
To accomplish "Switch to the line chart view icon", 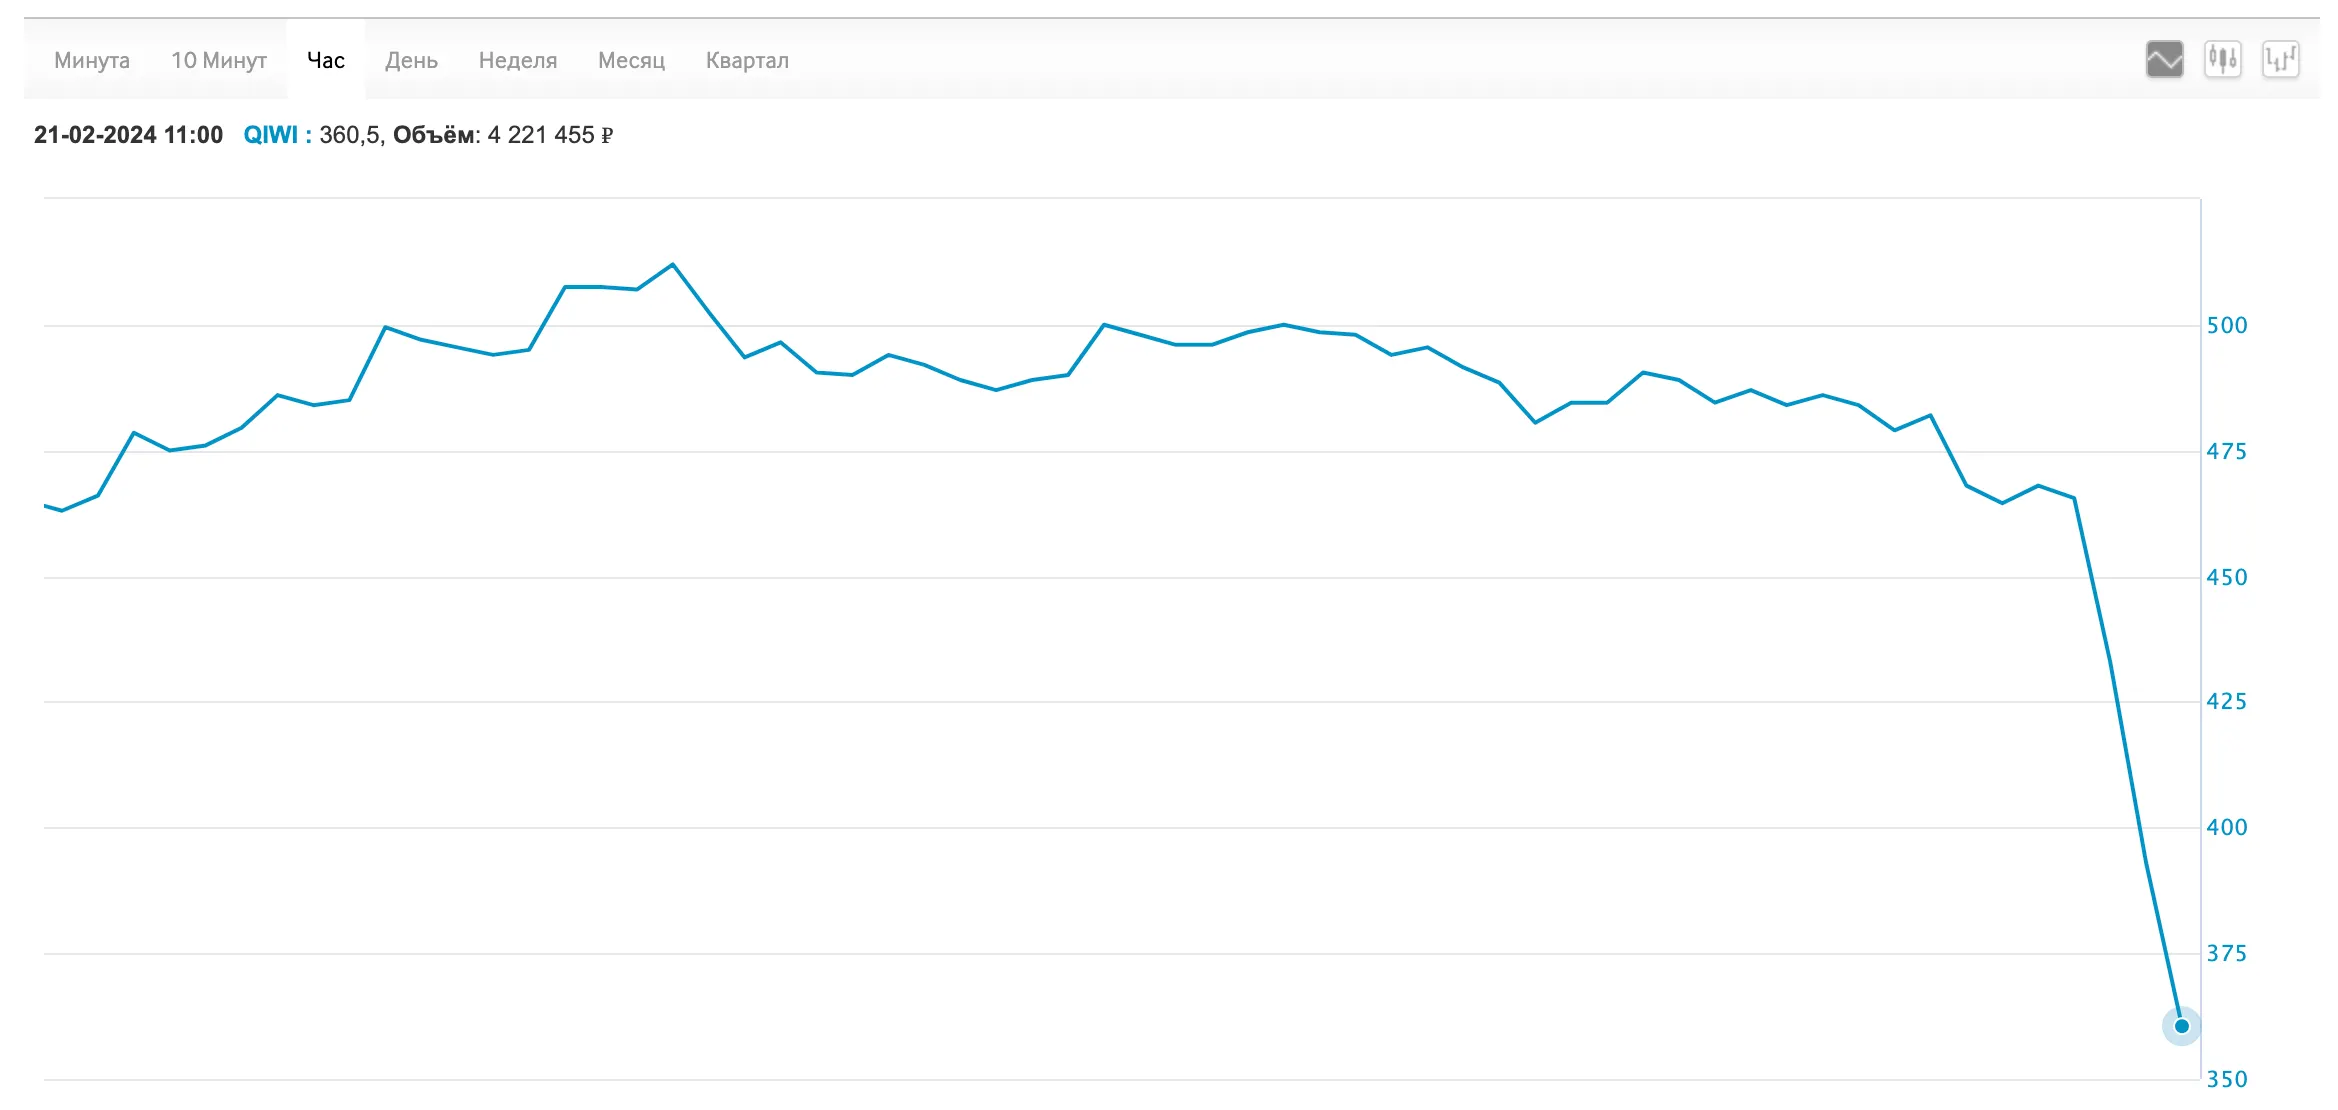I will [x=2164, y=60].
